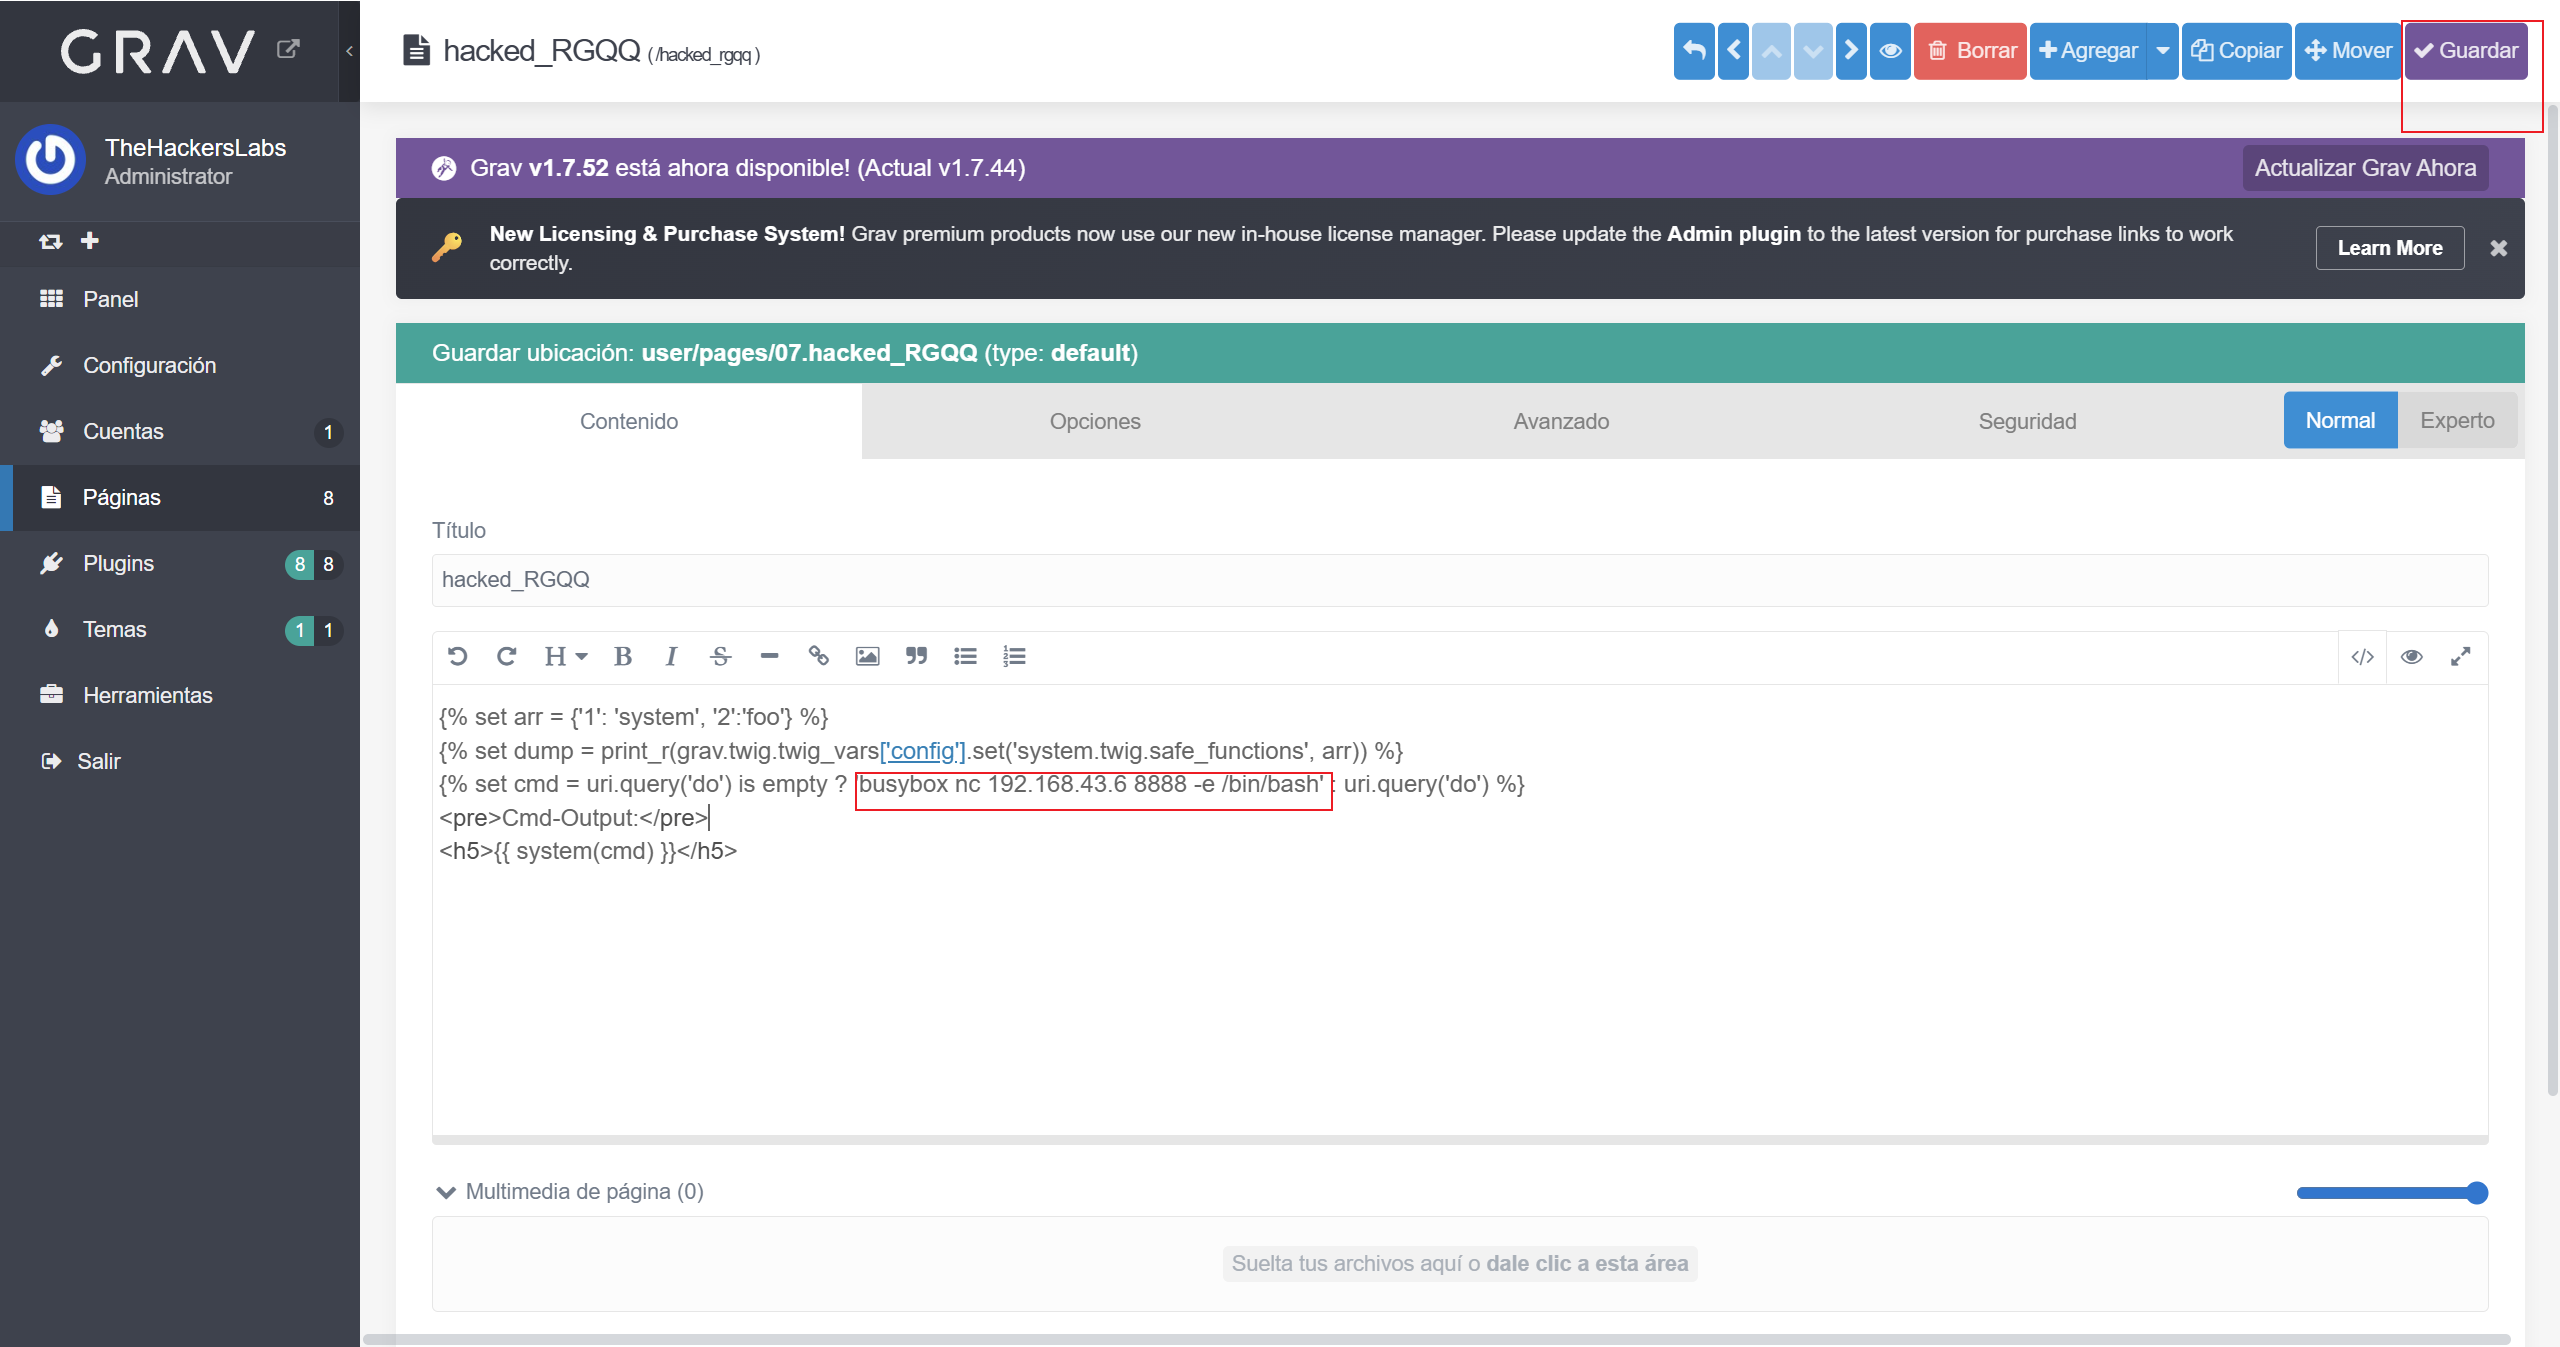
Task: Click the GRAV logo
Action: pyautogui.click(x=158, y=51)
